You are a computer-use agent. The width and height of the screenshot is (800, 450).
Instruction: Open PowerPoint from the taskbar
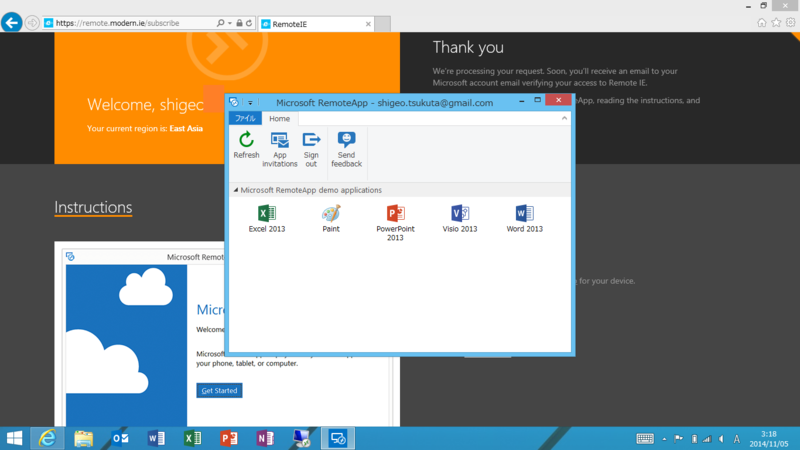[x=229, y=438]
